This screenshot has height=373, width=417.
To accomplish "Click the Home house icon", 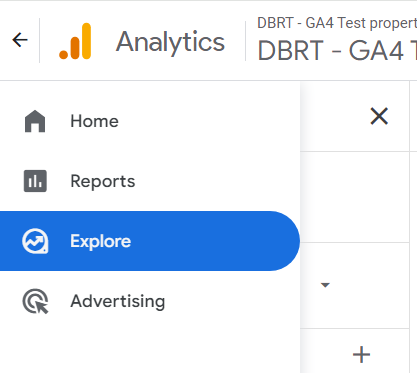I will (x=35, y=121).
